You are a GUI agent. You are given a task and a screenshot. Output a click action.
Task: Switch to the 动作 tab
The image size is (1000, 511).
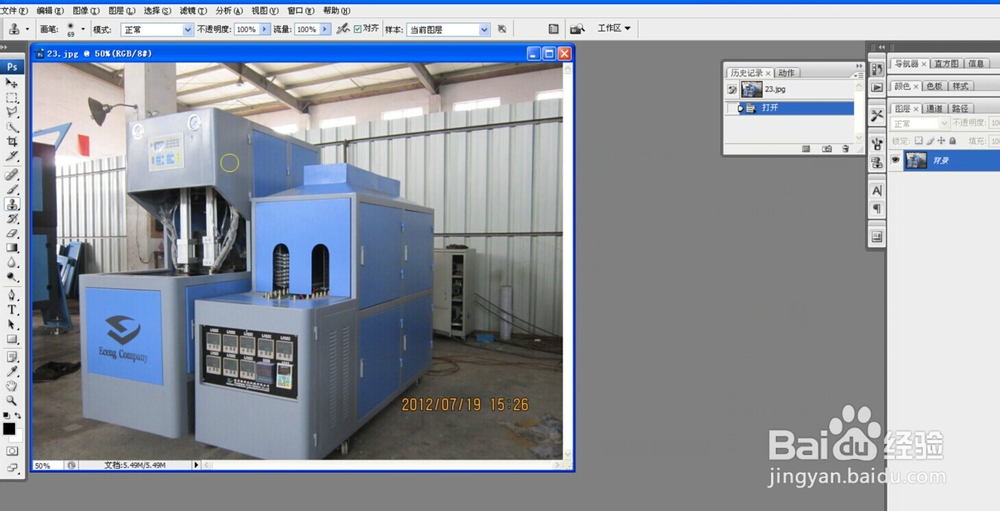tap(787, 73)
